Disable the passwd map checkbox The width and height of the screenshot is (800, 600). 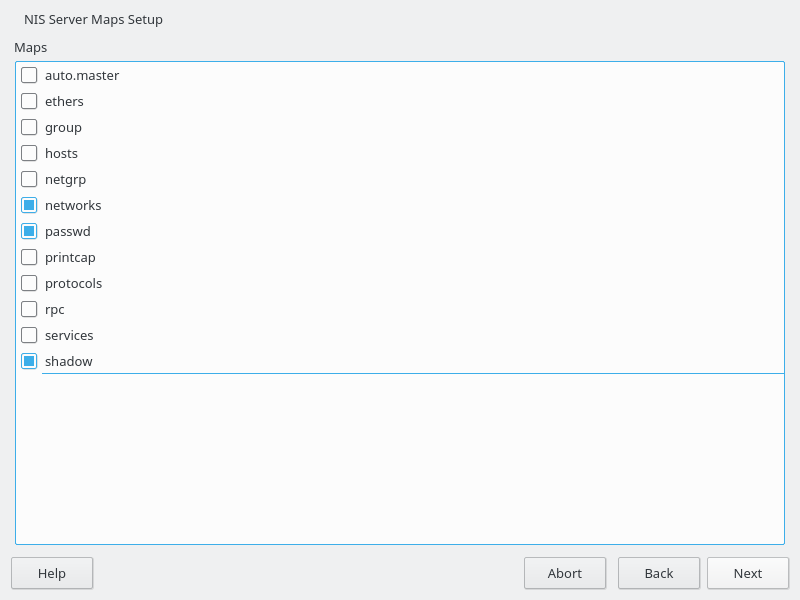(x=29, y=231)
